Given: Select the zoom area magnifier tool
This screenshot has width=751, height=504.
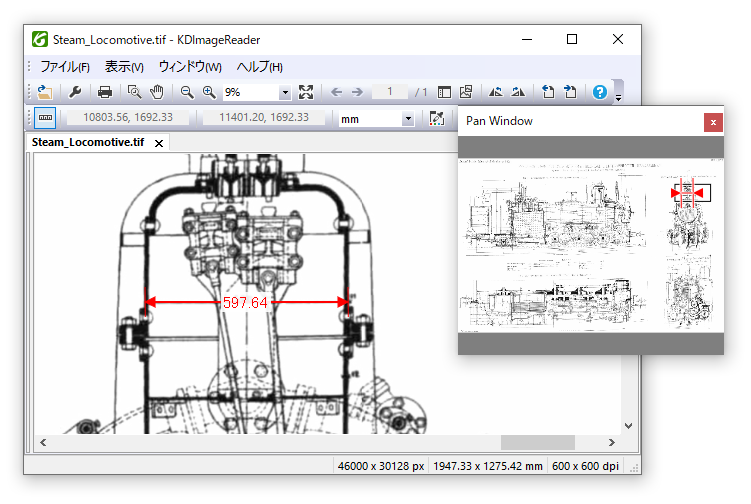Looking at the screenshot, I should tap(135, 92).
